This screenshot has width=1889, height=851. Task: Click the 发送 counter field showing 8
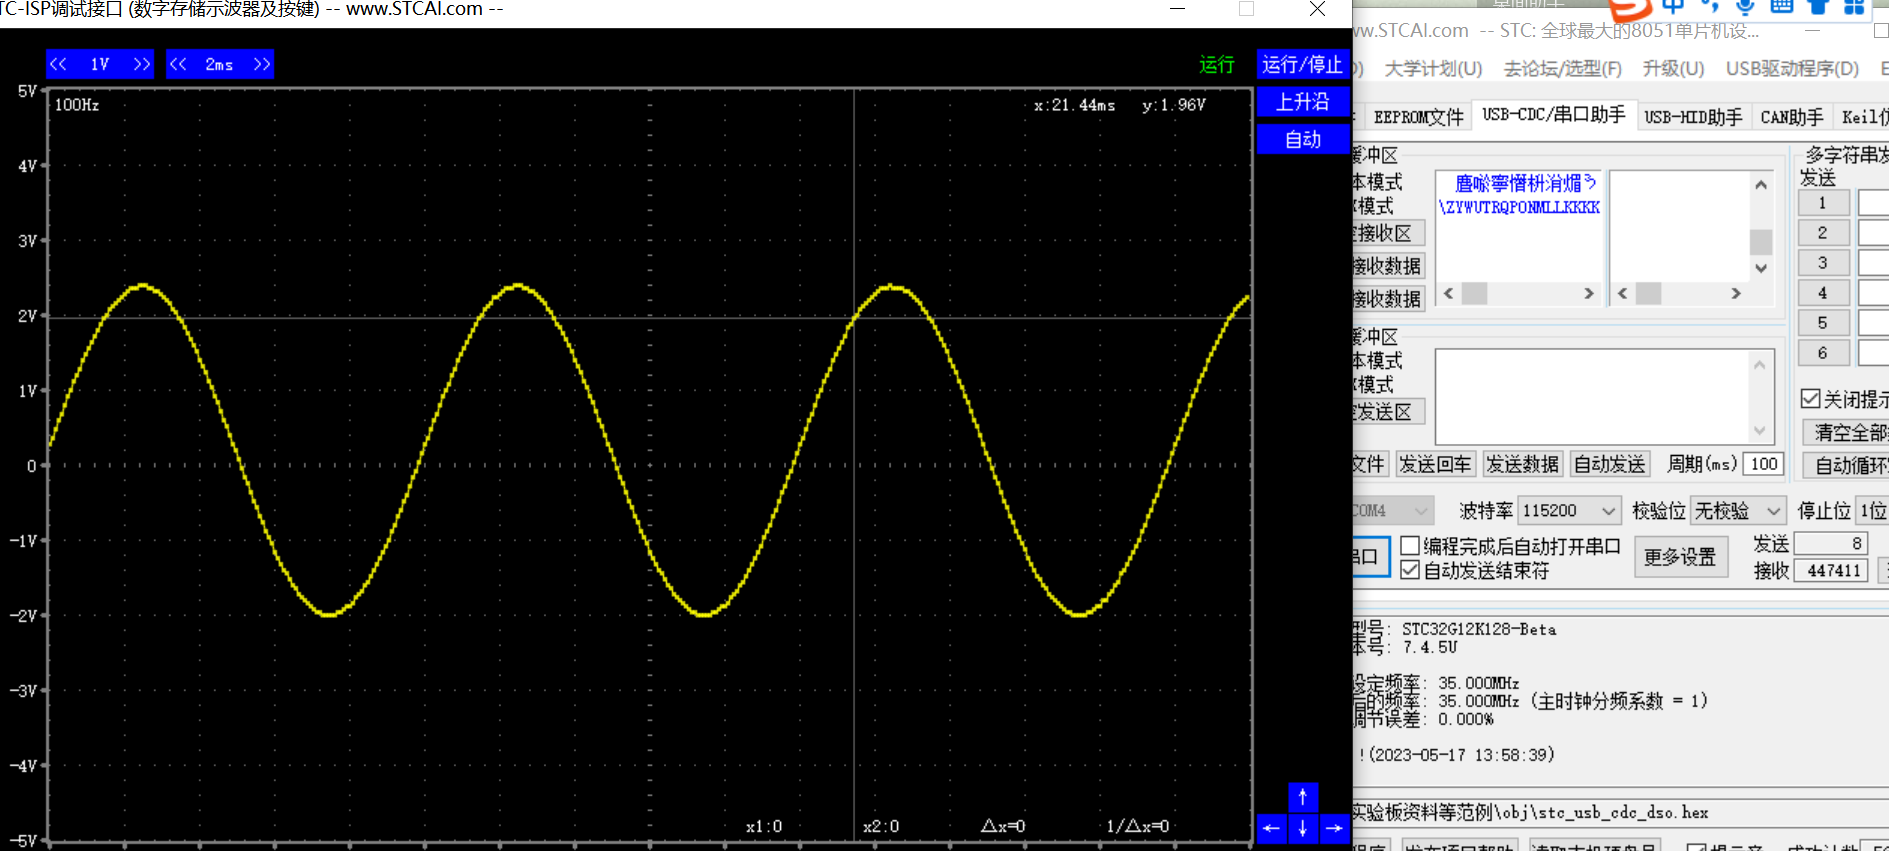click(x=1831, y=543)
